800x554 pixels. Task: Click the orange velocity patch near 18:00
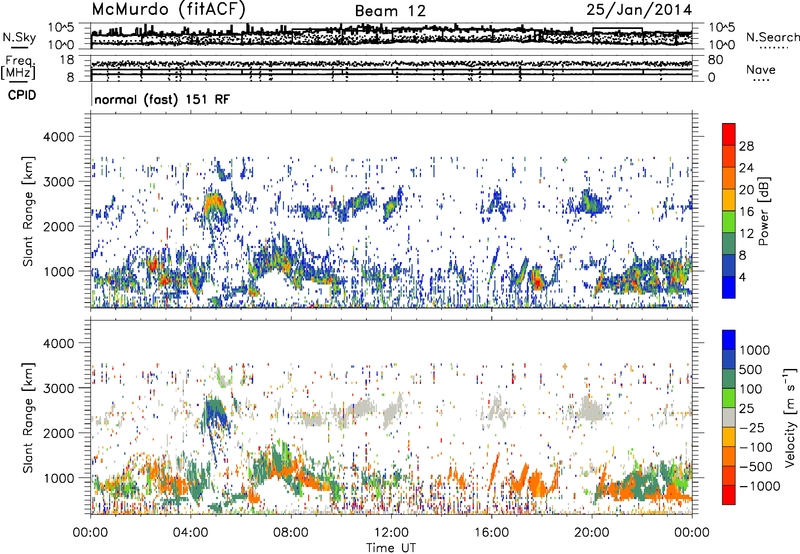coord(537,483)
